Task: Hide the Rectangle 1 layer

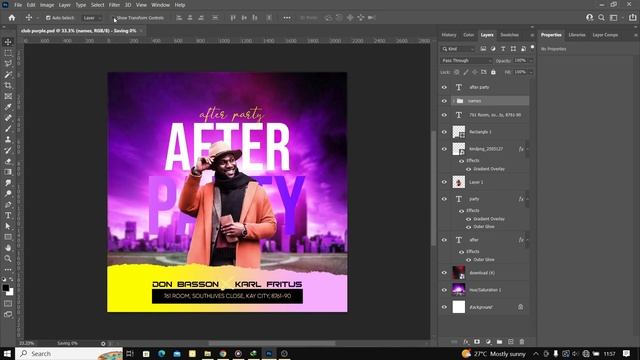Action: coord(444,132)
